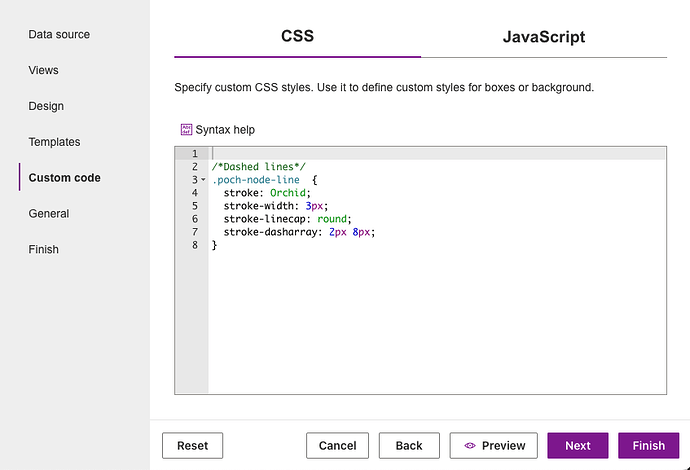Go back using the Back button
Image resolution: width=690 pixels, height=470 pixels.
(409, 446)
